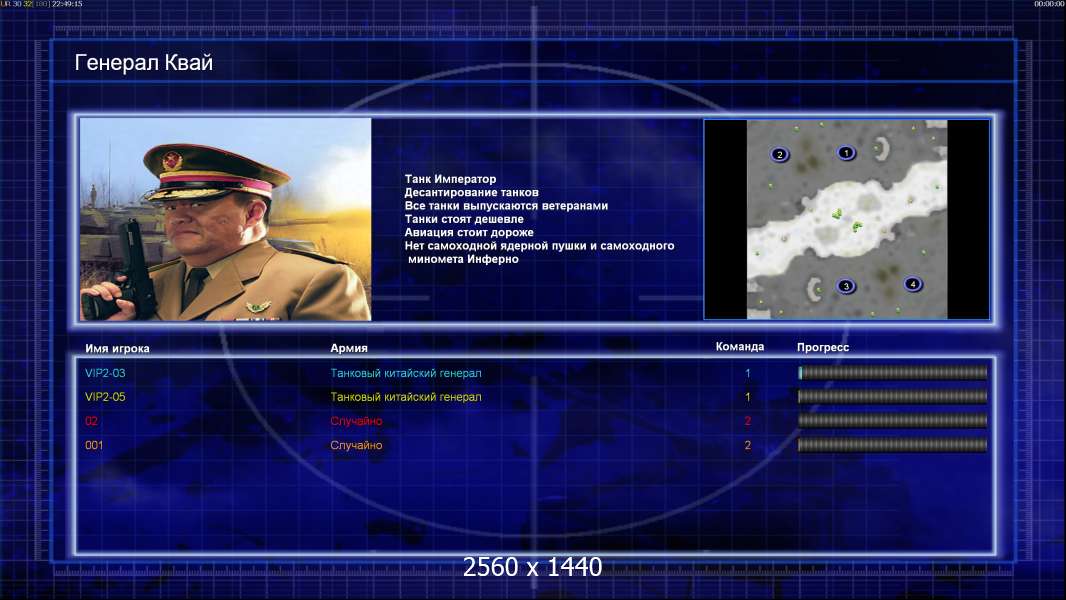Screen dimensions: 1066x600
Task: Click the 'Прогресс' column header
Action: click(x=823, y=347)
